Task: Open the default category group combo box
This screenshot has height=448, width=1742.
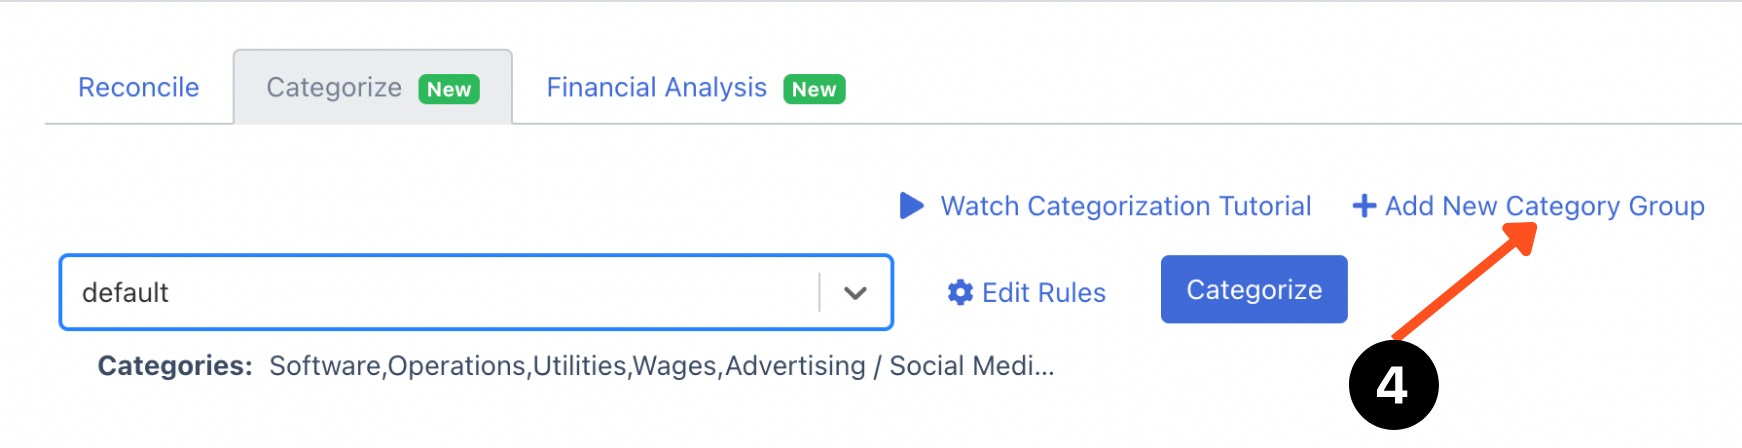Action: (440, 293)
